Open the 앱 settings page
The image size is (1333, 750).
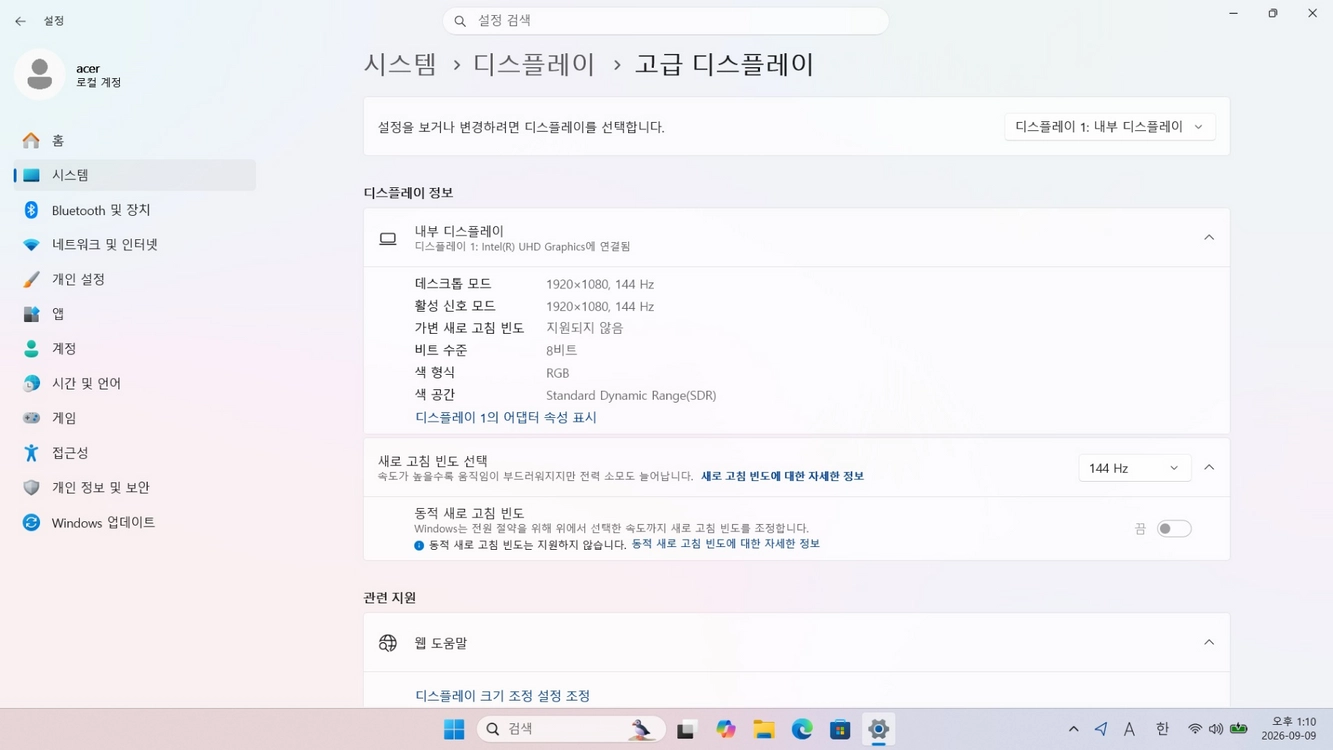pyautogui.click(x=135, y=314)
